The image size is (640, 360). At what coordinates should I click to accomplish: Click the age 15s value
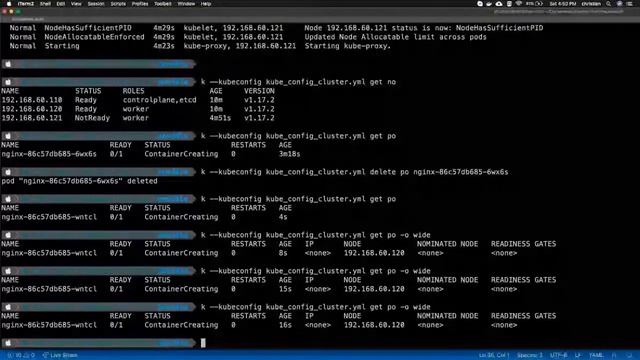[x=285, y=289]
